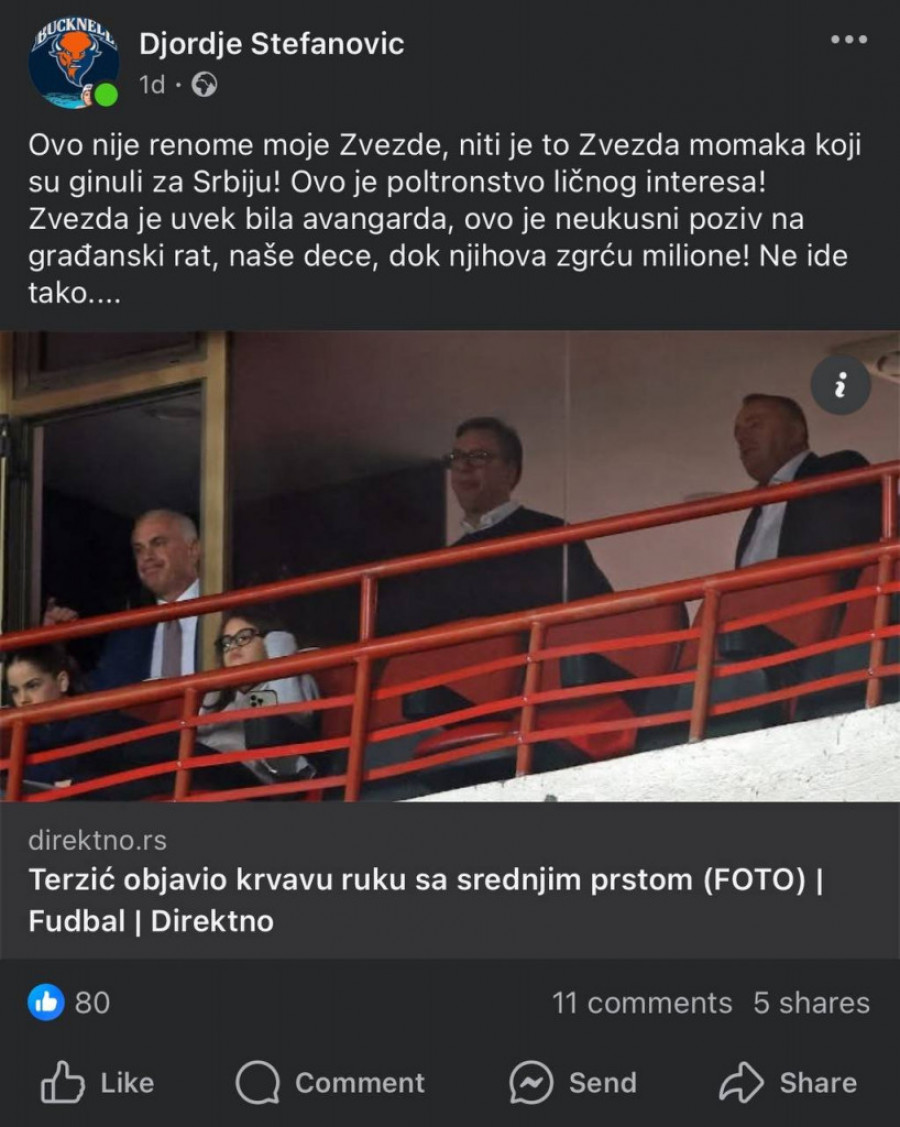
Task: Click the Like button label
Action: (x=127, y=1082)
